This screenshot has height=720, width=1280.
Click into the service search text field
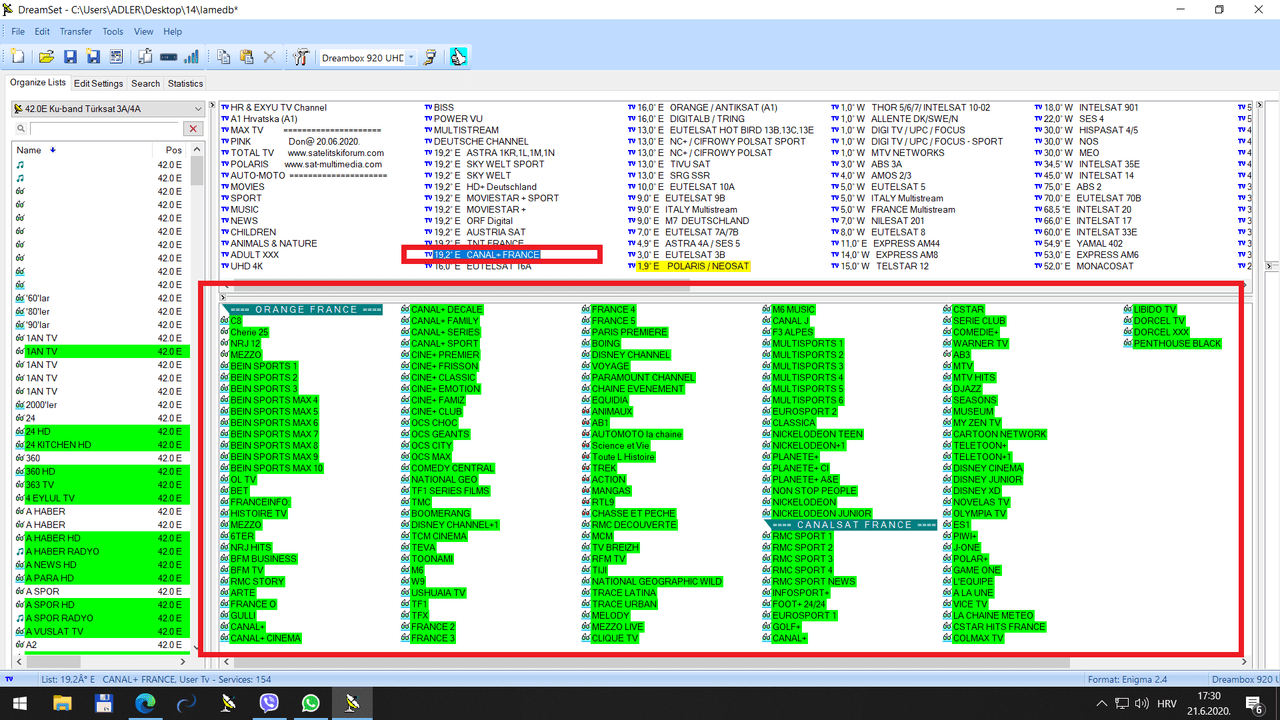[x=104, y=129]
